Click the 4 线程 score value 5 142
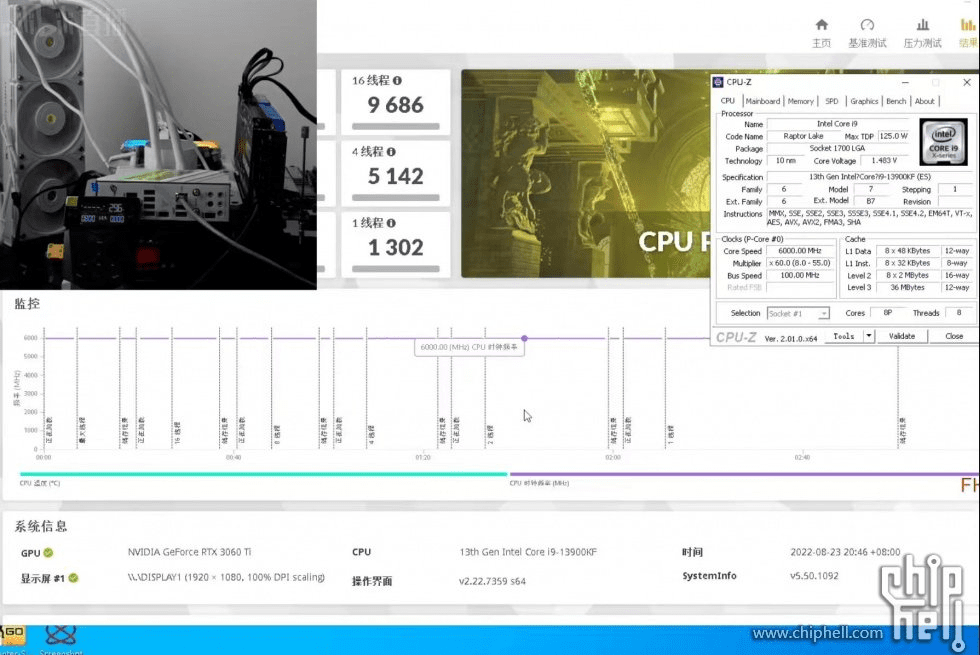The height and width of the screenshot is (655, 980). click(x=396, y=176)
